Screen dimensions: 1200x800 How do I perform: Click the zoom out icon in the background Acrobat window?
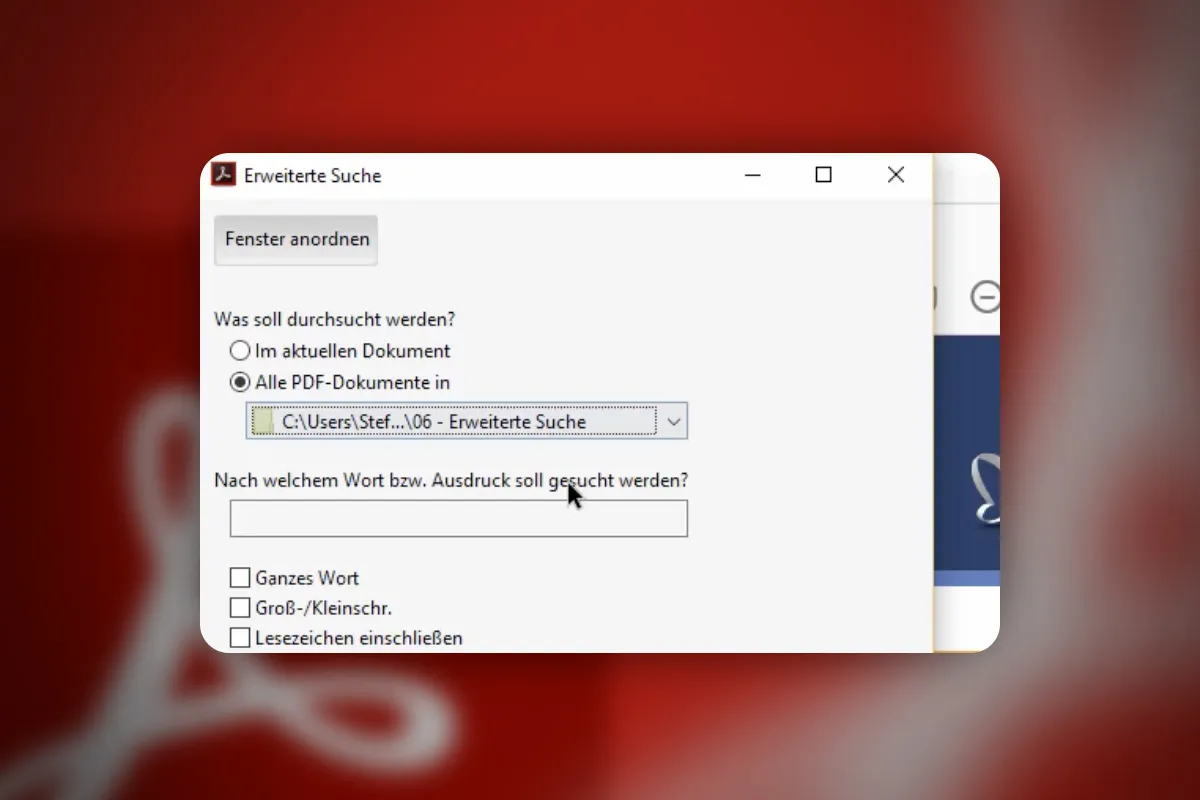[986, 297]
